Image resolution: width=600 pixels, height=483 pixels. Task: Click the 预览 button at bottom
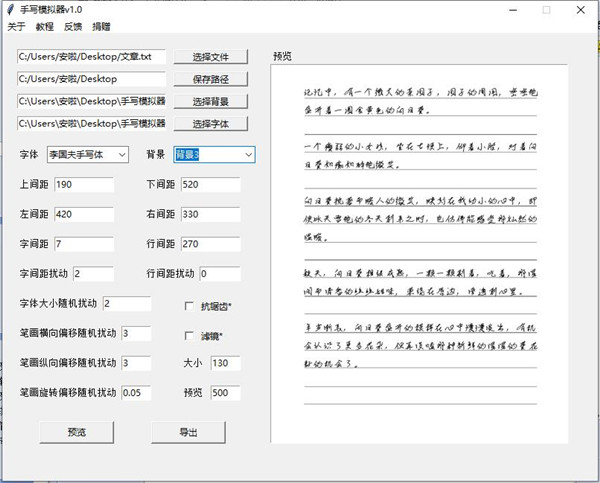(x=76, y=432)
